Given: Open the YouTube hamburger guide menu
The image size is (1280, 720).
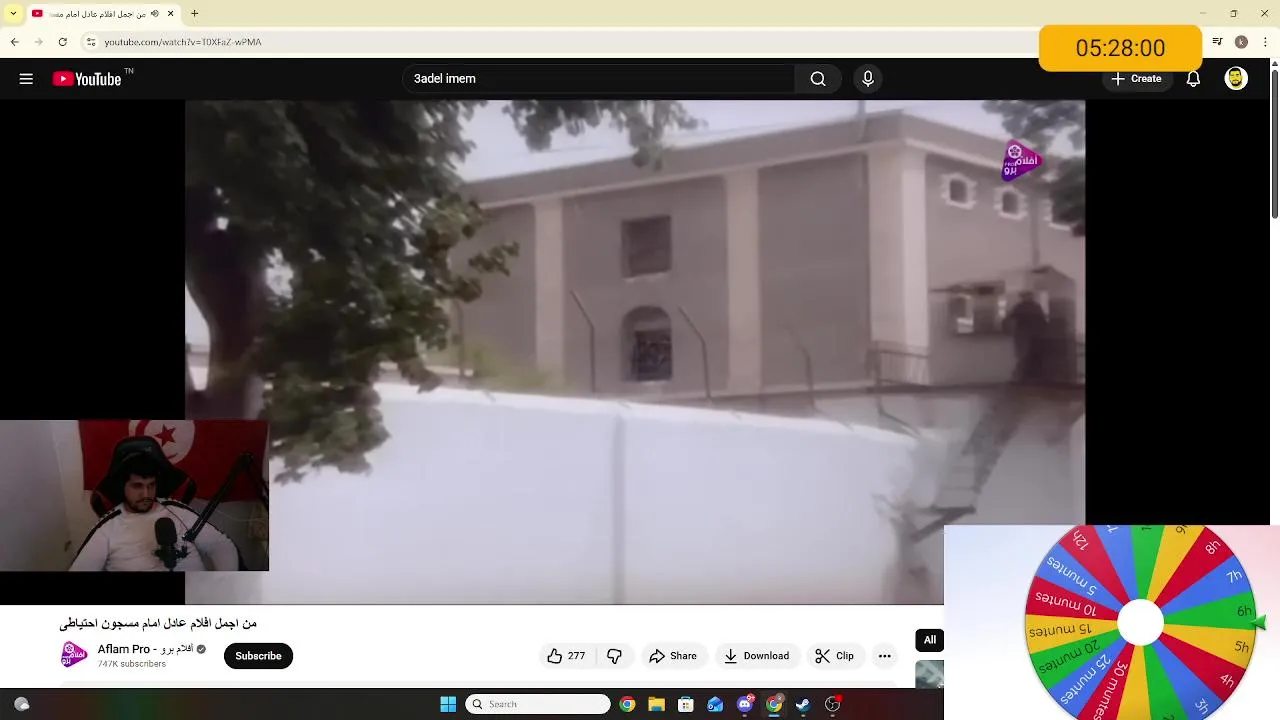Looking at the screenshot, I should [x=26, y=79].
